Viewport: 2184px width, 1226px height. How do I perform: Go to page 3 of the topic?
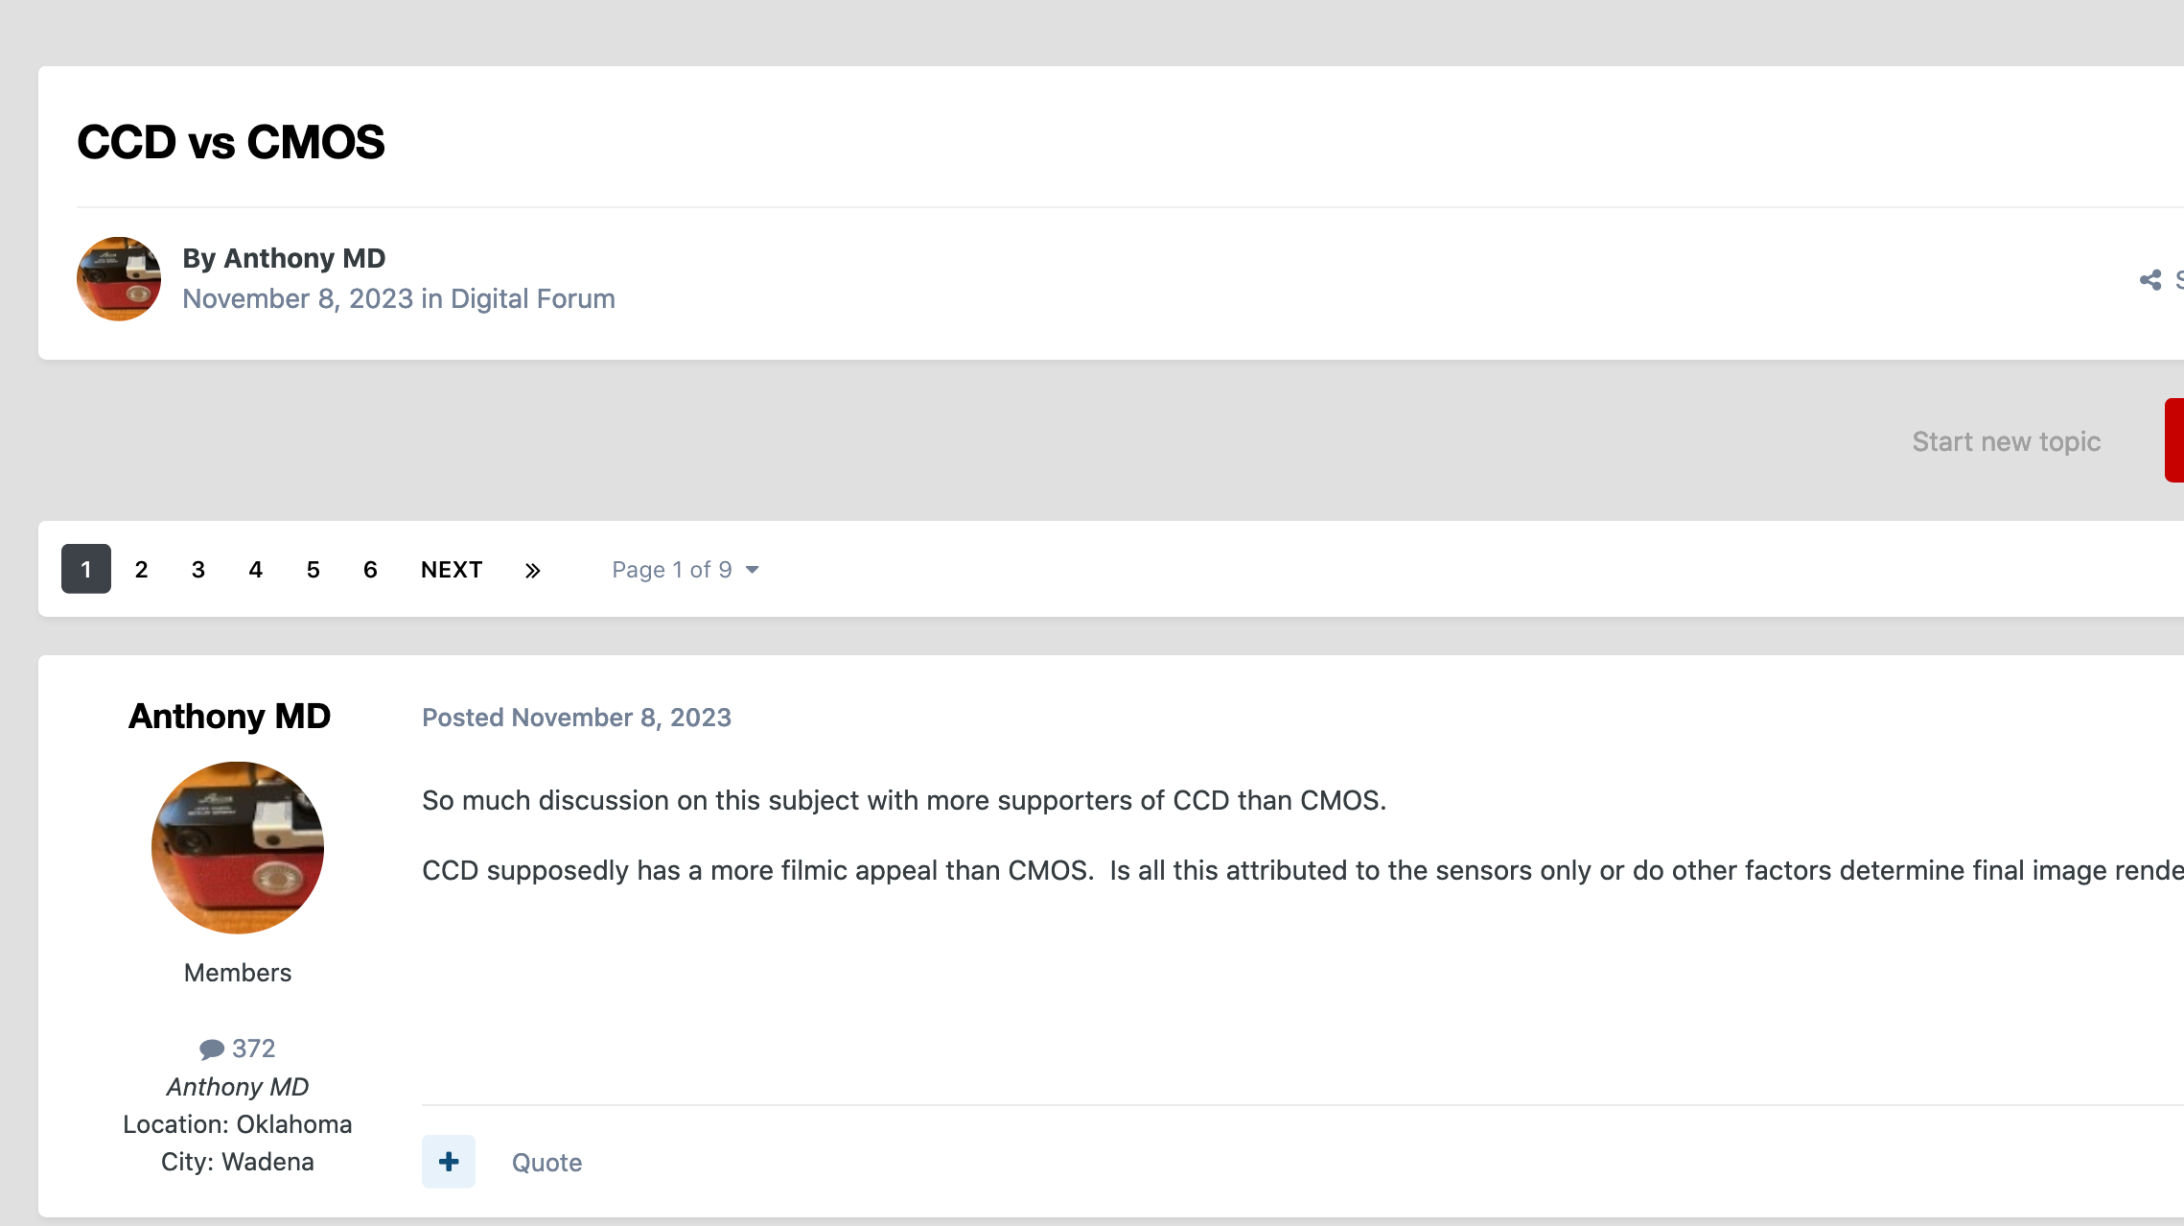tap(198, 570)
